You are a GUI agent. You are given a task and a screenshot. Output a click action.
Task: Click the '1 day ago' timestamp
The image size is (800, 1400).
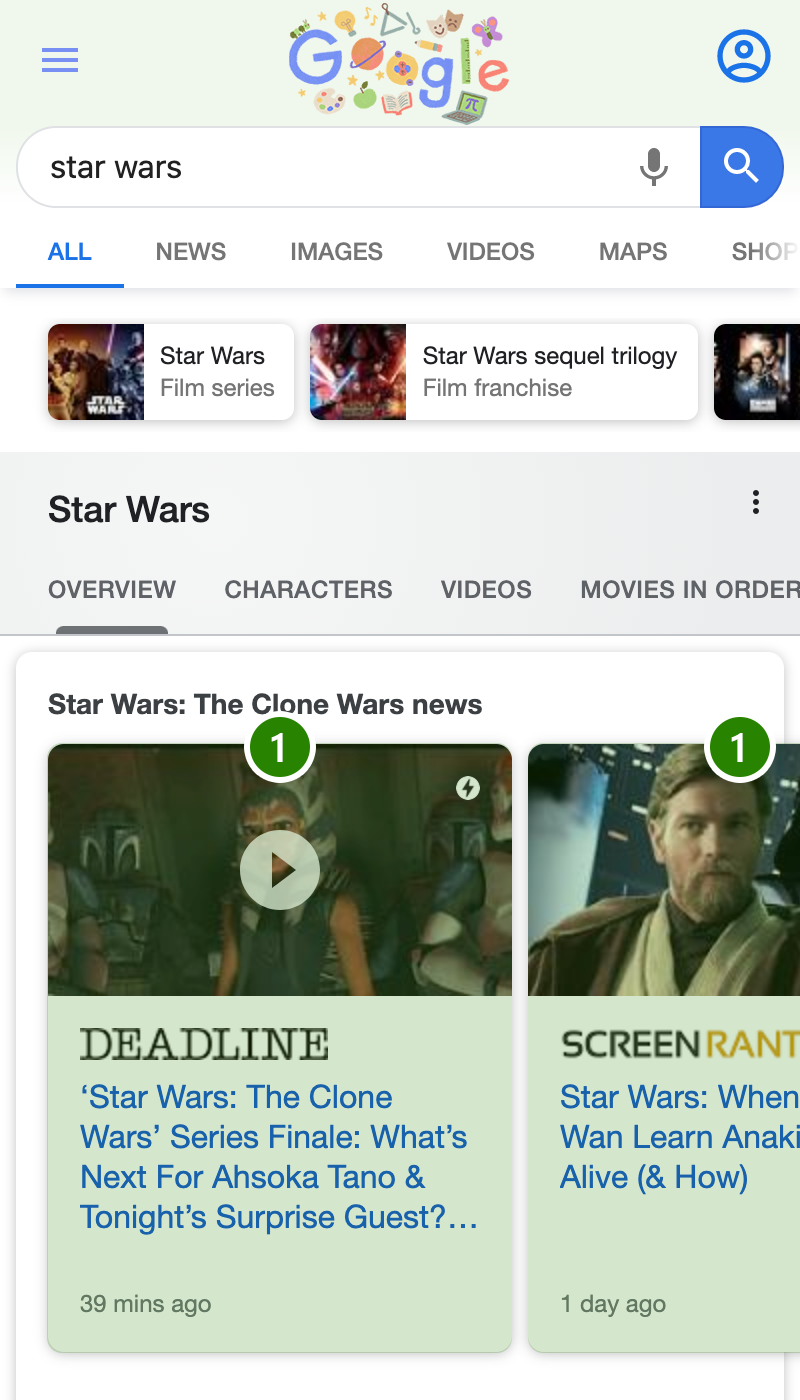tap(613, 1304)
